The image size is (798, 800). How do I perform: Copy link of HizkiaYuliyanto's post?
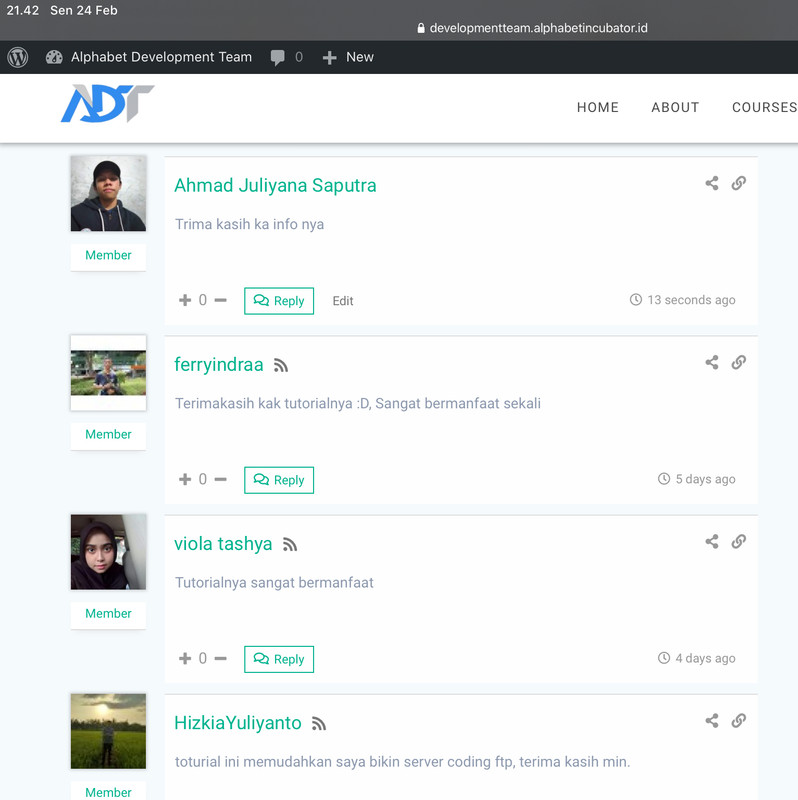(x=739, y=720)
